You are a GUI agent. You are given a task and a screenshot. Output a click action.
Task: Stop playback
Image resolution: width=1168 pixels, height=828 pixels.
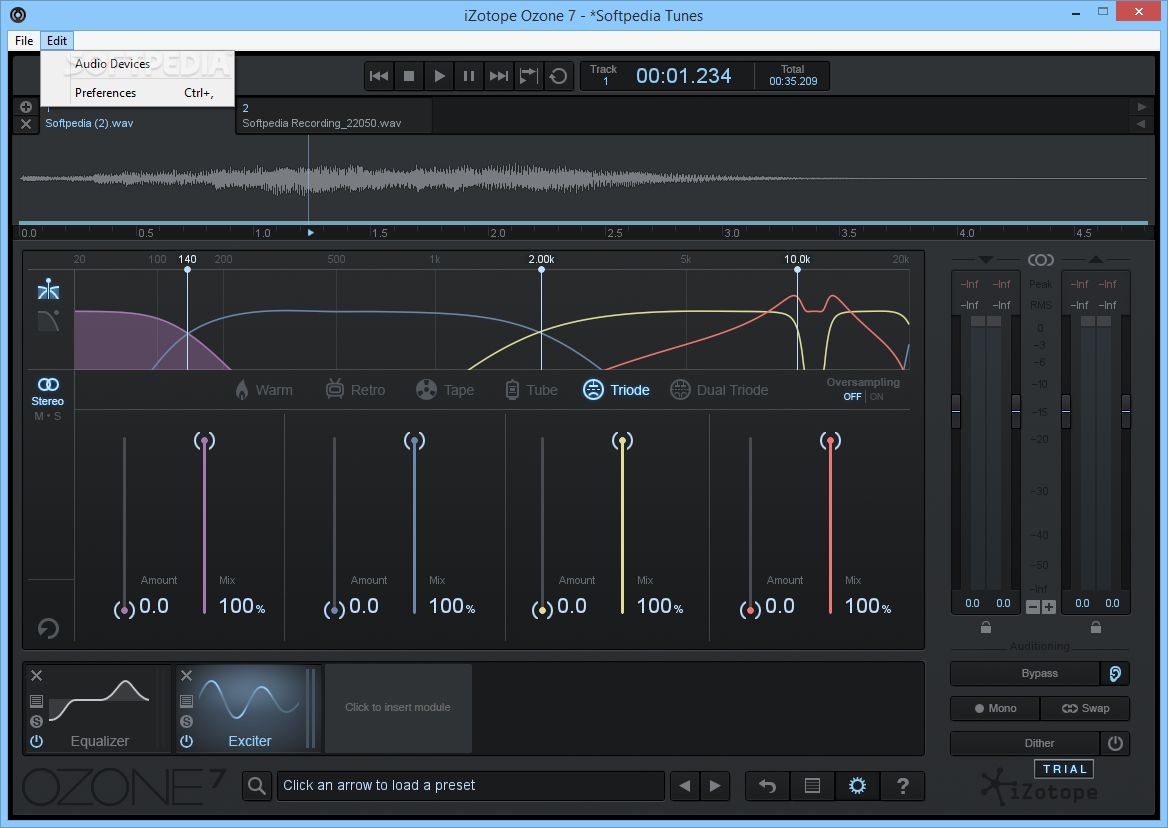click(409, 76)
